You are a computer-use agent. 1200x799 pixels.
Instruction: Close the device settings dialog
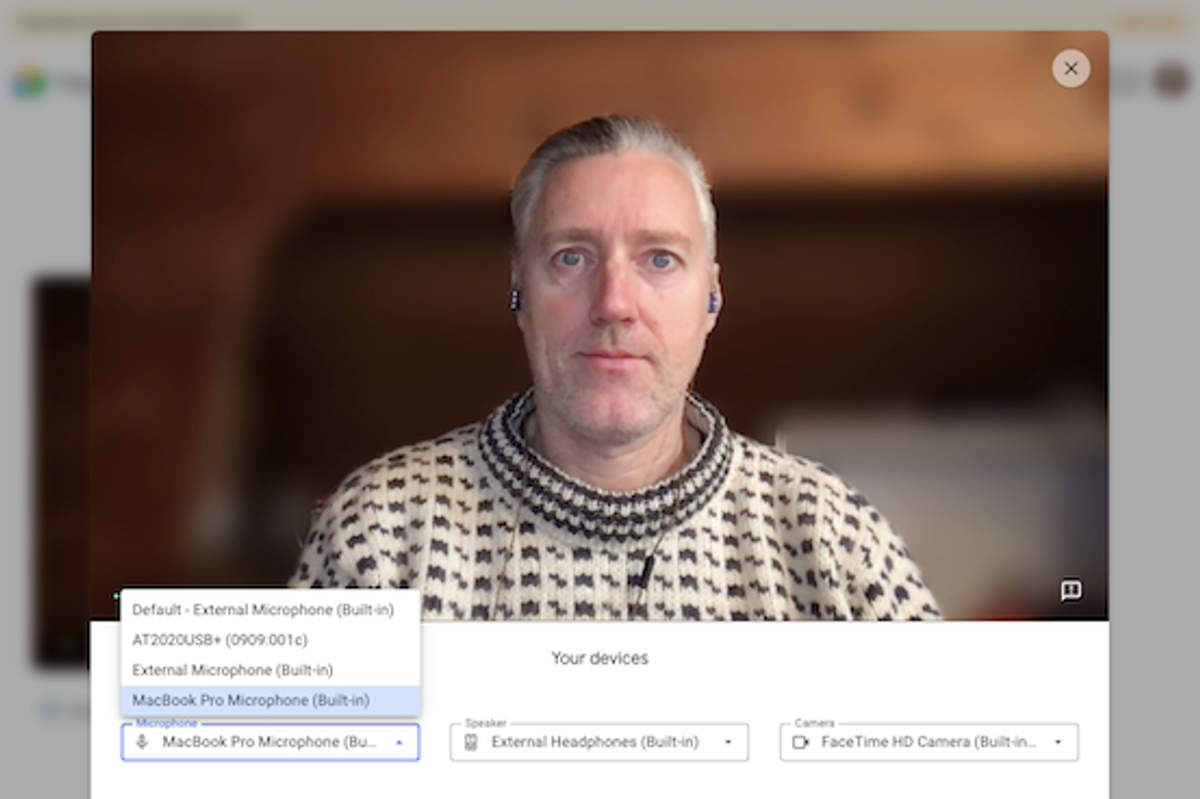1070,69
